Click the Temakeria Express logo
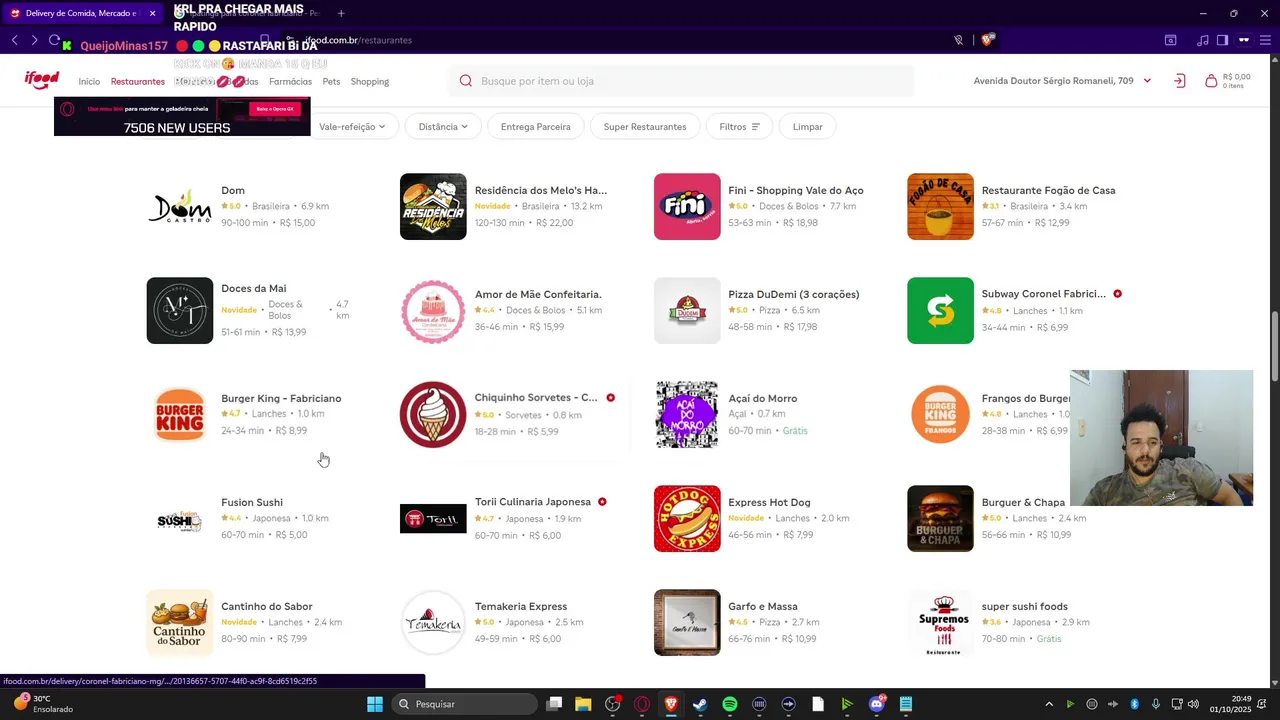This screenshot has height=720, width=1280. 433,623
